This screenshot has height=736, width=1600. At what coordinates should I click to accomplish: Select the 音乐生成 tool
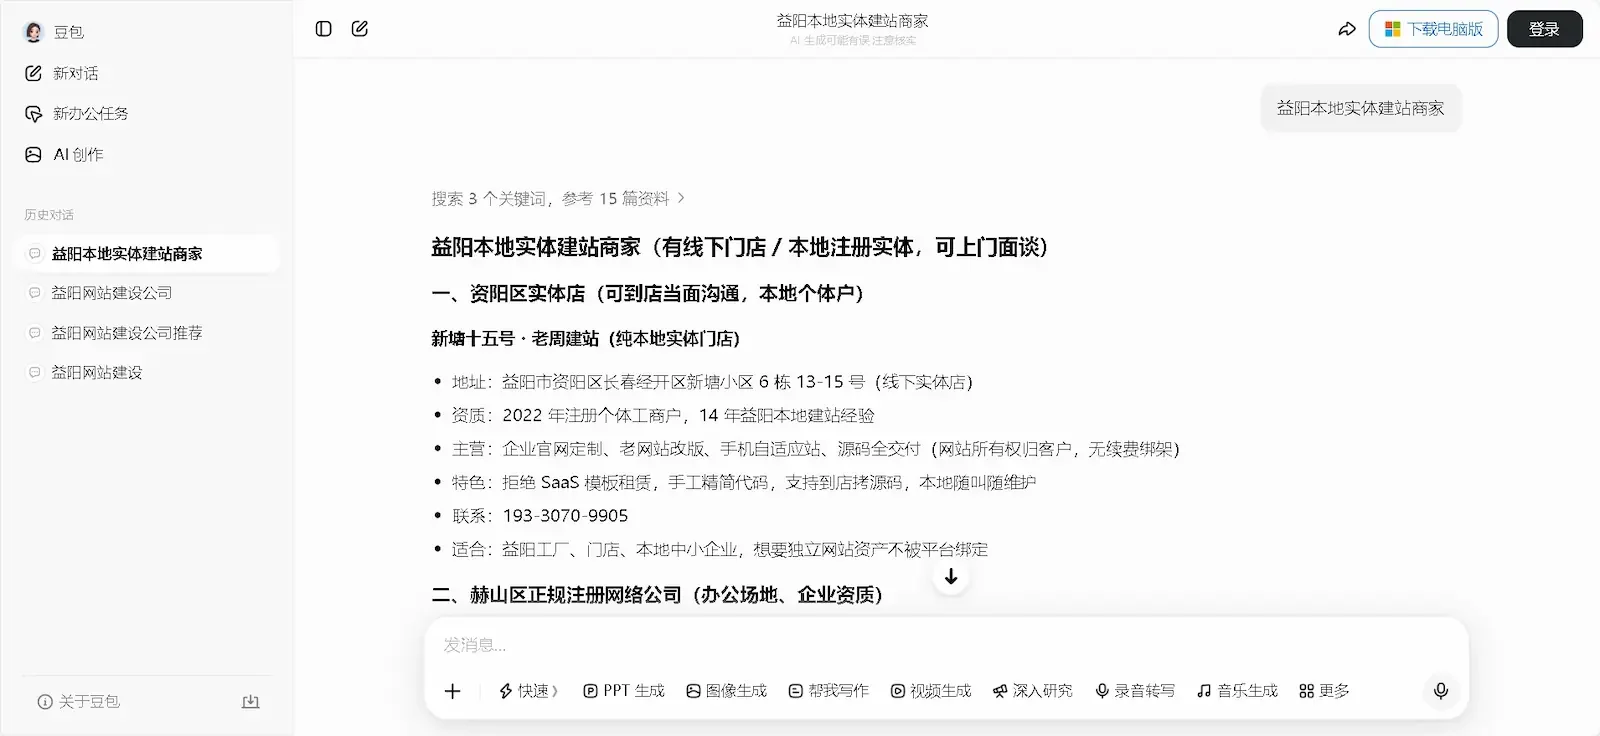point(1238,691)
